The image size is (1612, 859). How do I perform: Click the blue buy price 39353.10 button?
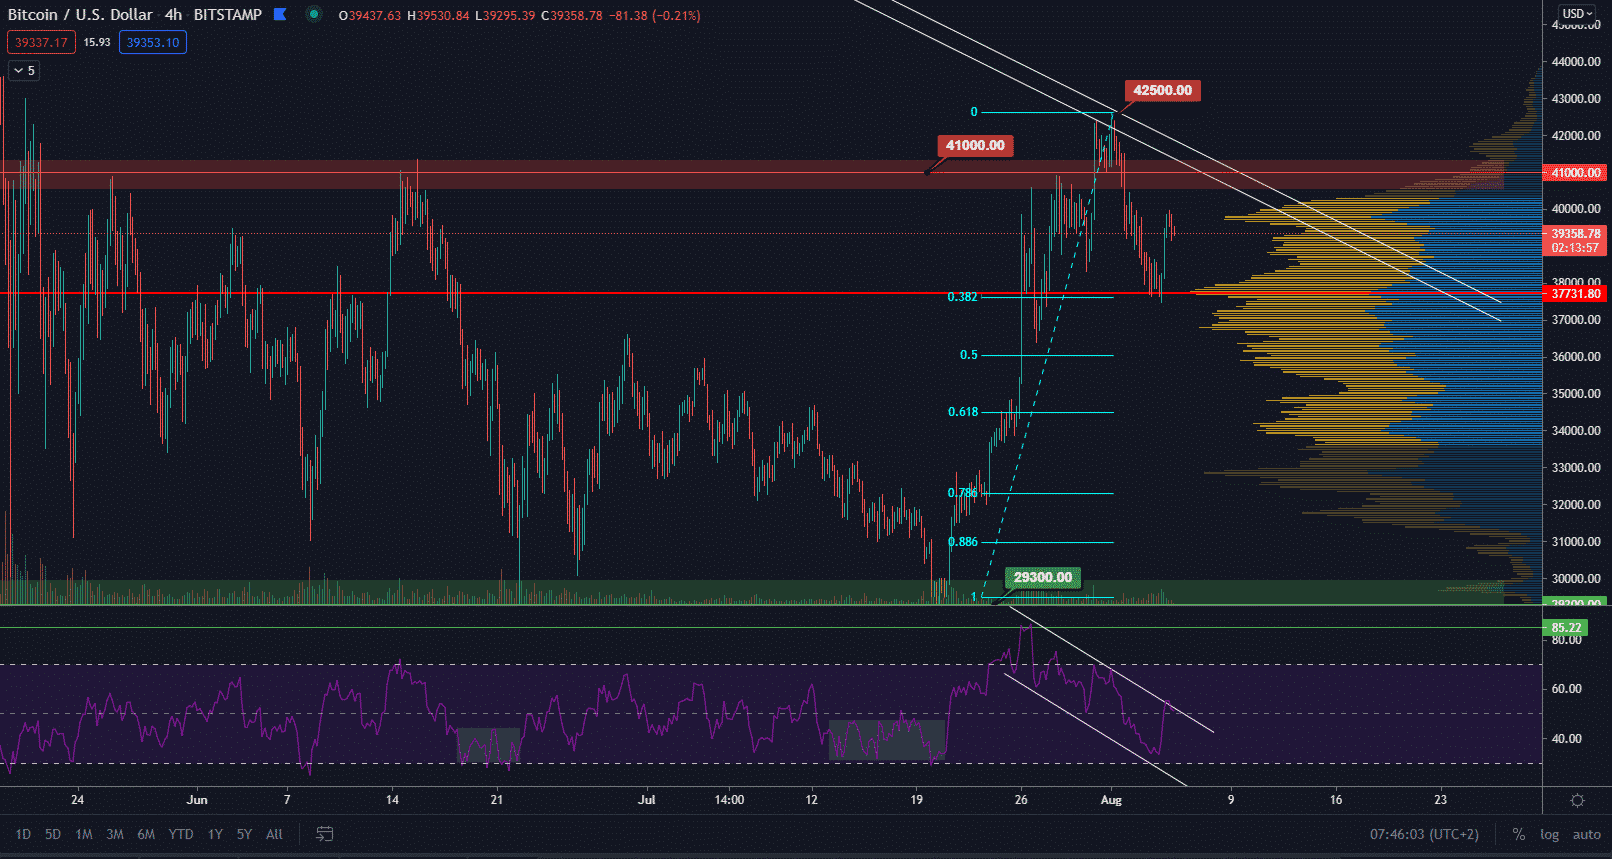pos(153,42)
